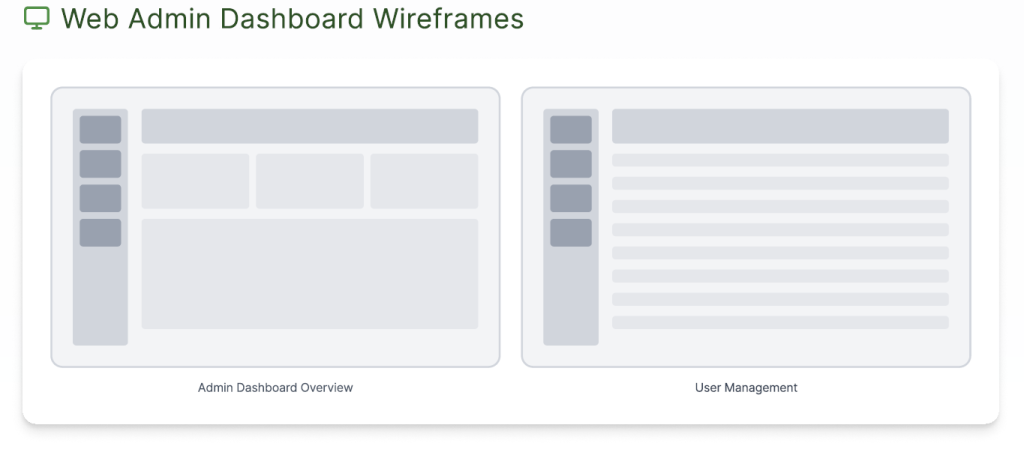Click the top header bar in Admin Dashboard Overview

[x=310, y=126]
